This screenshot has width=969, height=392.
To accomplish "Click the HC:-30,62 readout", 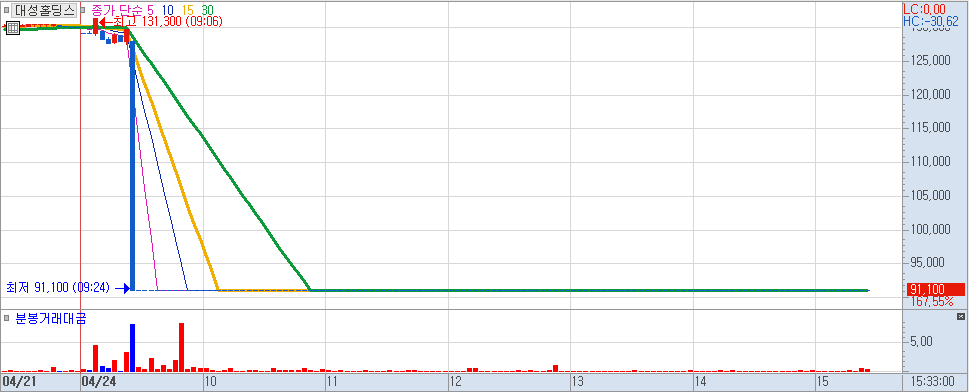I will coord(931,21).
